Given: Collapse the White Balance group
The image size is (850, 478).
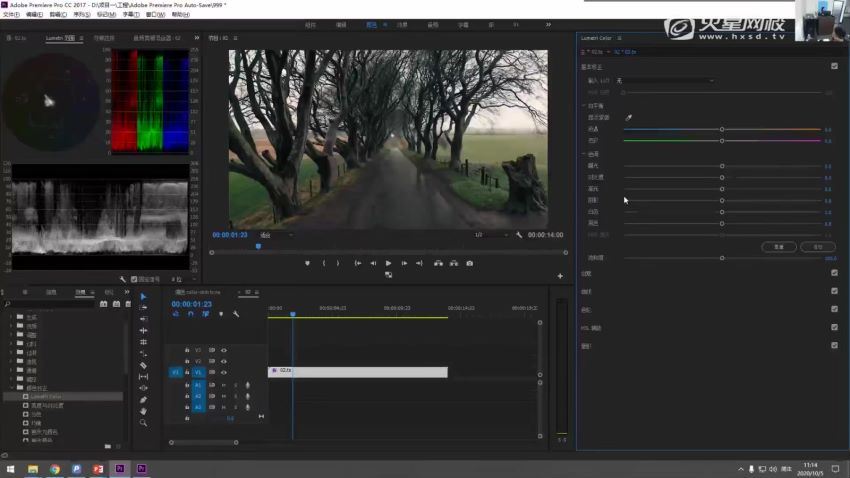Looking at the screenshot, I should (x=584, y=106).
